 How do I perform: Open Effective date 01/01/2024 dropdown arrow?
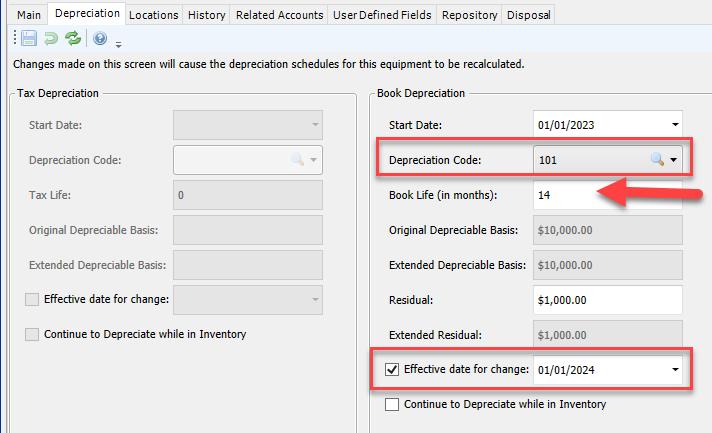pyautogui.click(x=675, y=370)
